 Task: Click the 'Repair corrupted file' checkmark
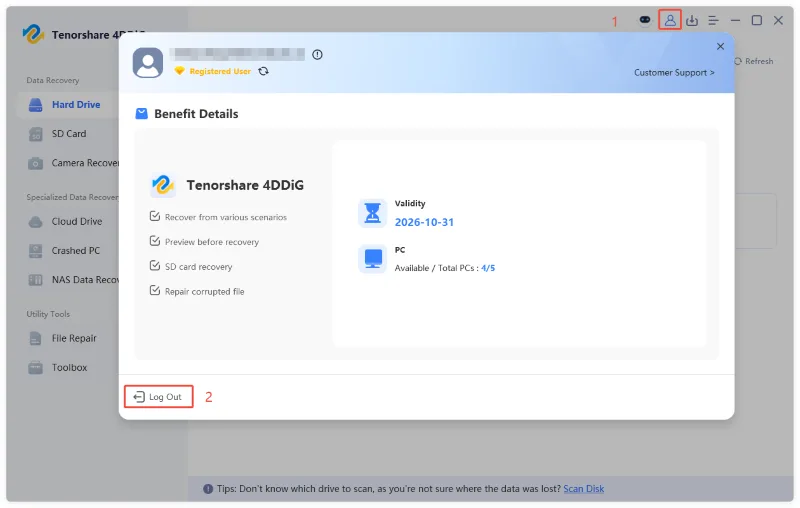[155, 290]
